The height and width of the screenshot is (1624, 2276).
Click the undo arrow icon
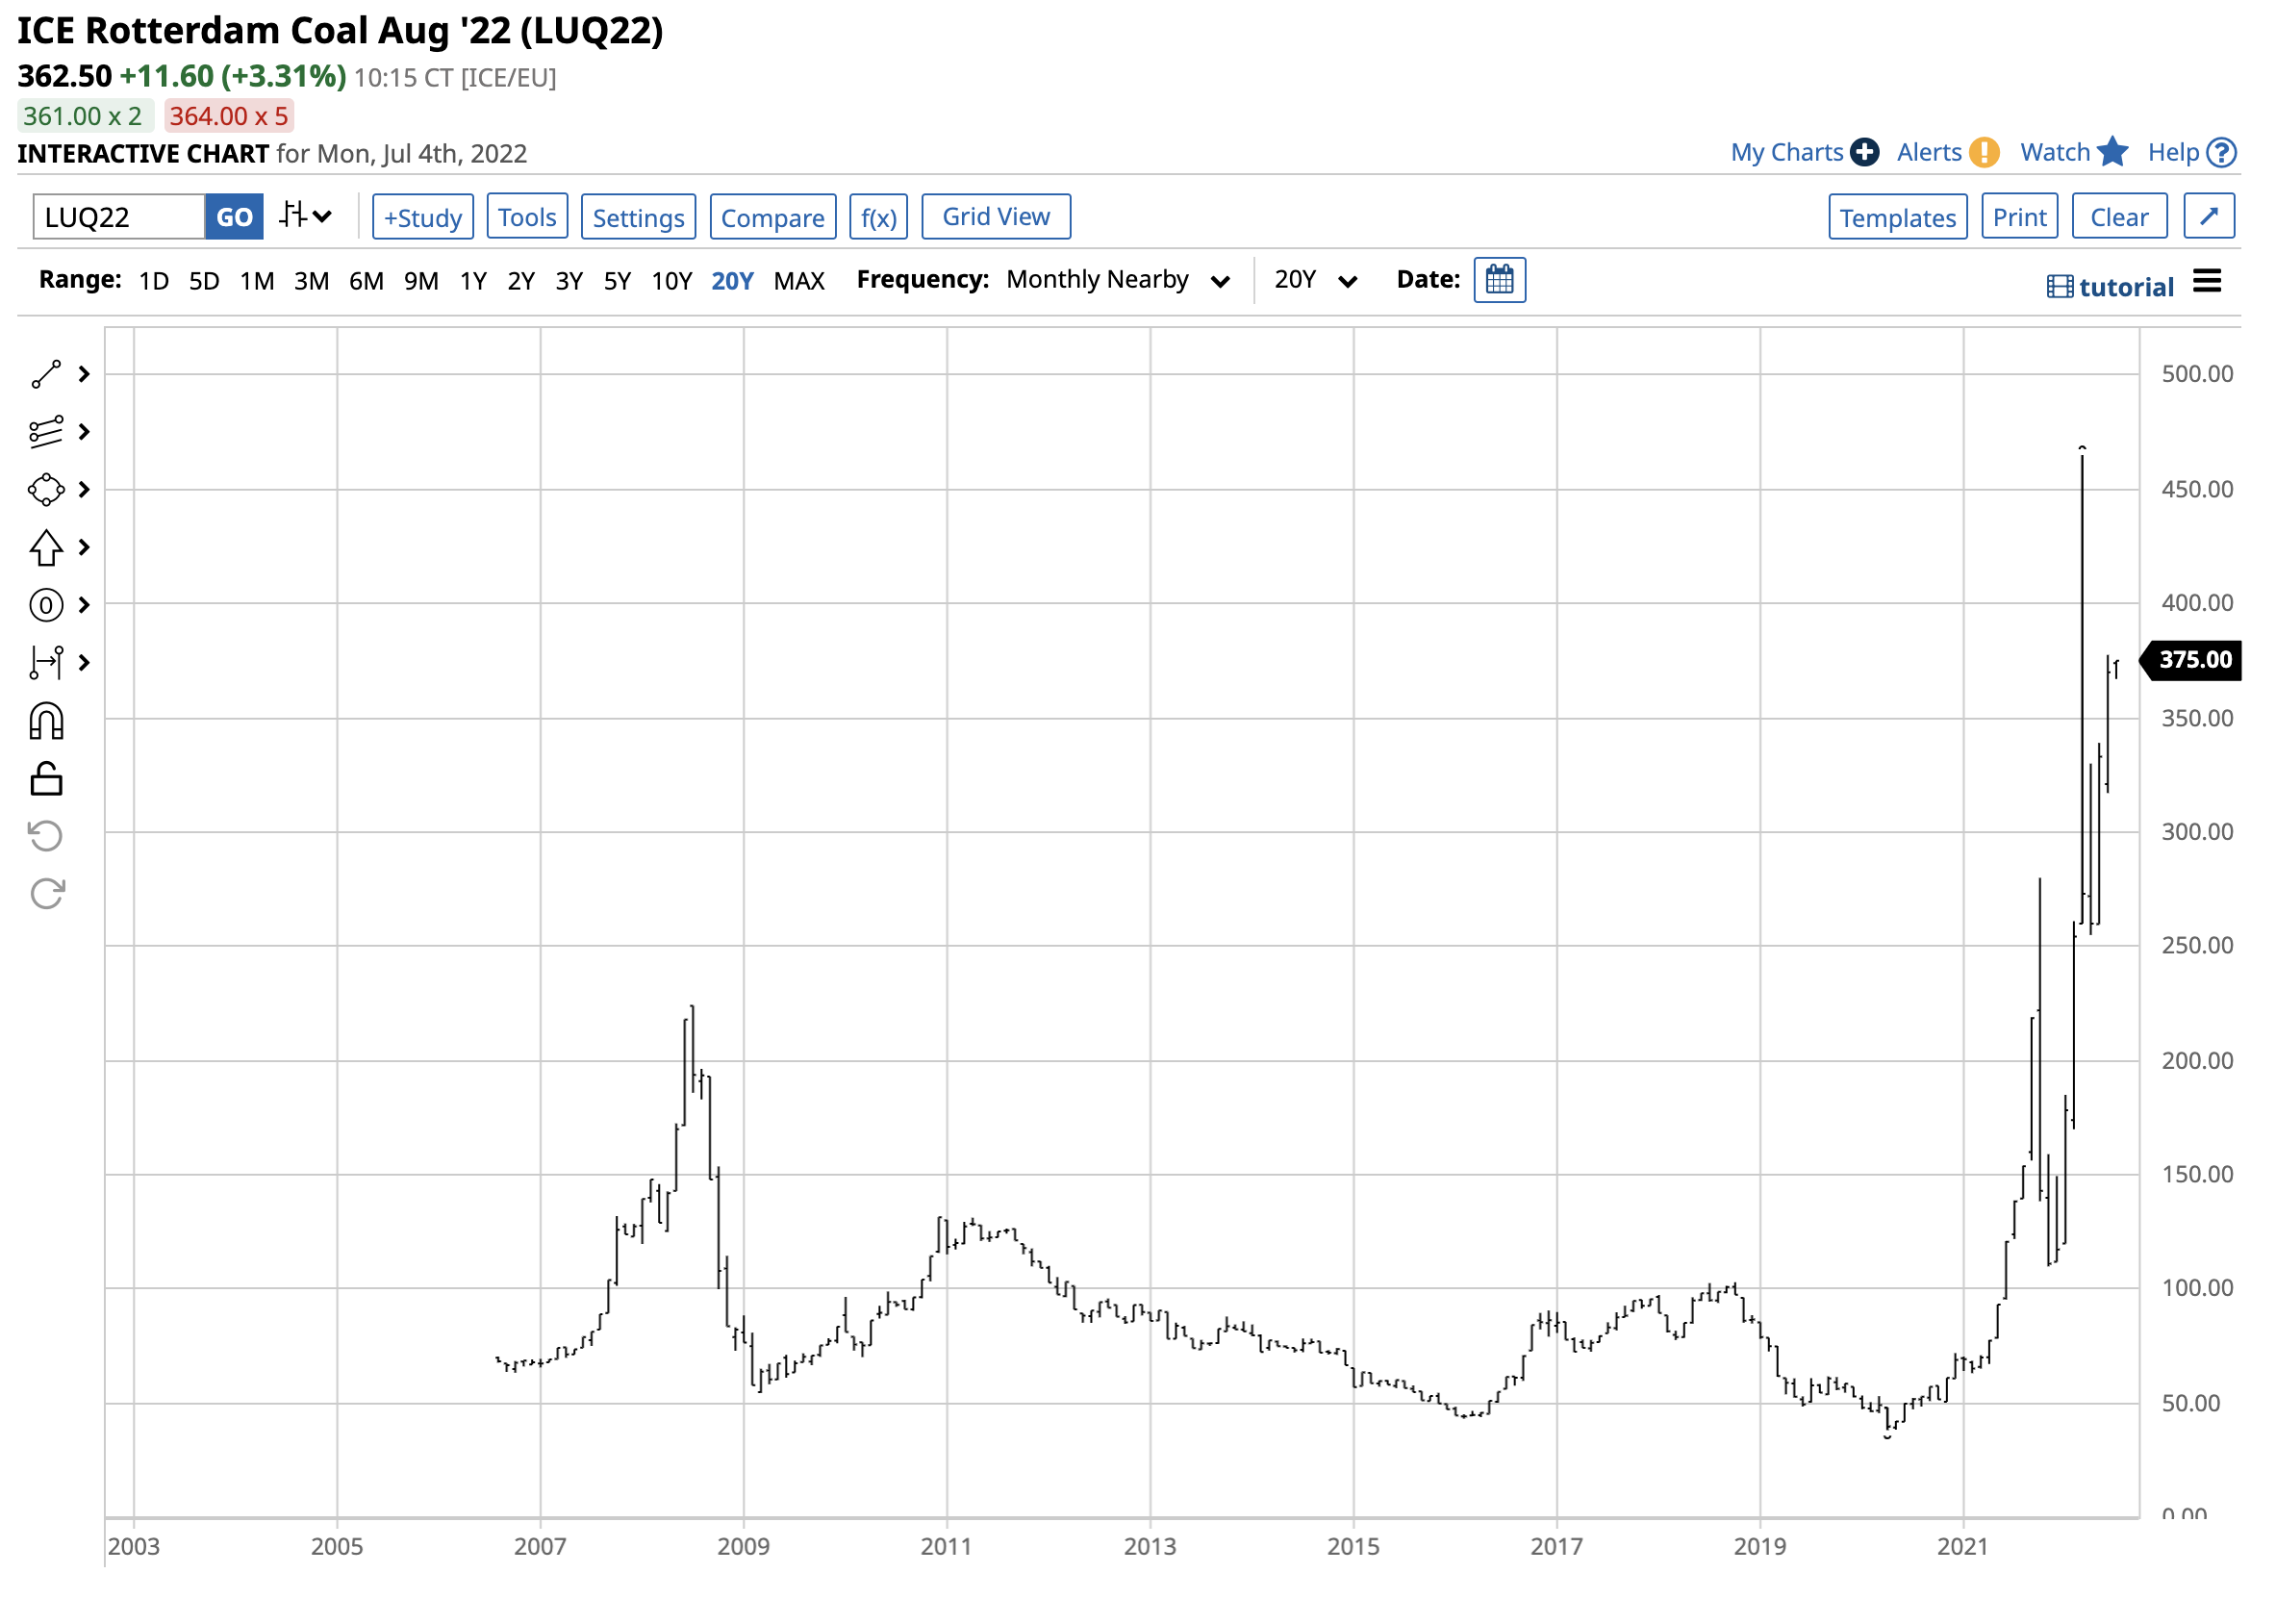pyautogui.click(x=46, y=837)
